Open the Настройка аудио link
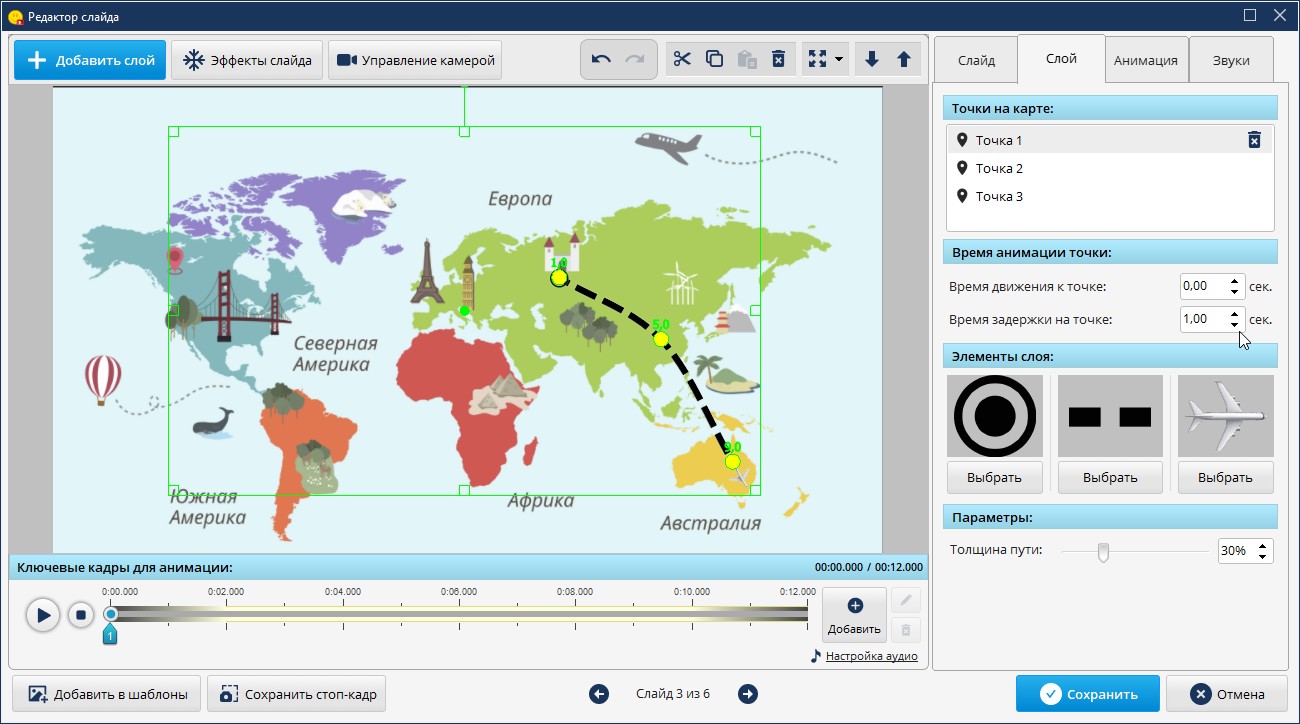The height and width of the screenshot is (724, 1300). click(871, 656)
